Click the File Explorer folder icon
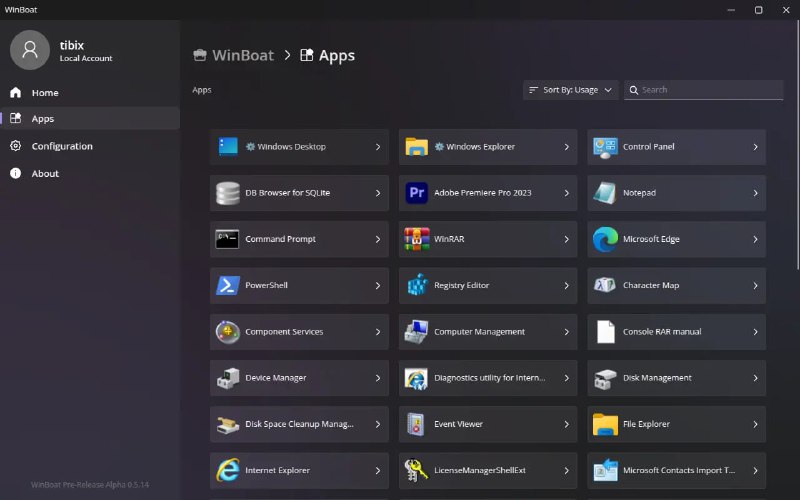Image resolution: width=800 pixels, height=500 pixels. click(605, 424)
